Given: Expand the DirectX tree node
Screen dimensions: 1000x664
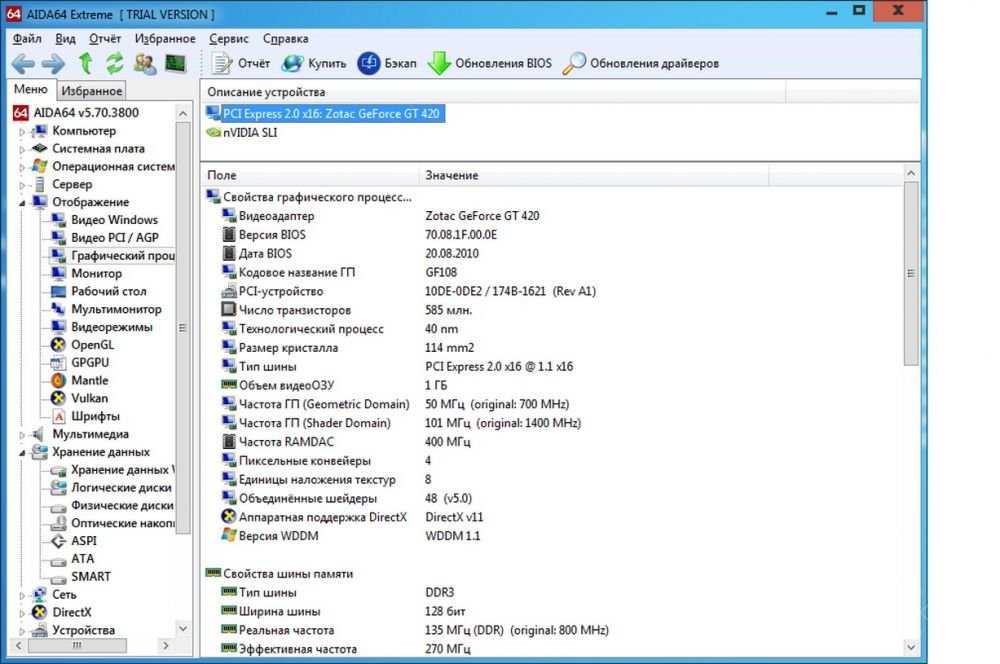Looking at the screenshot, I should point(22,613).
